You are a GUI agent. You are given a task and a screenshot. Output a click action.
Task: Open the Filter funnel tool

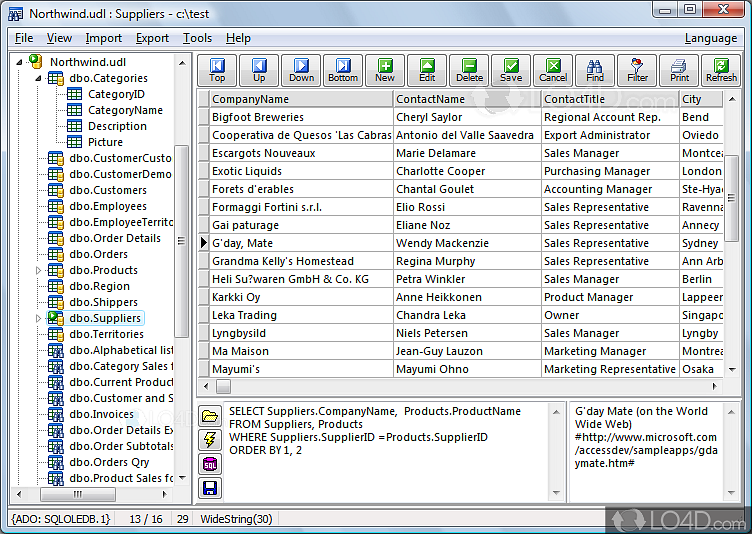(637, 70)
